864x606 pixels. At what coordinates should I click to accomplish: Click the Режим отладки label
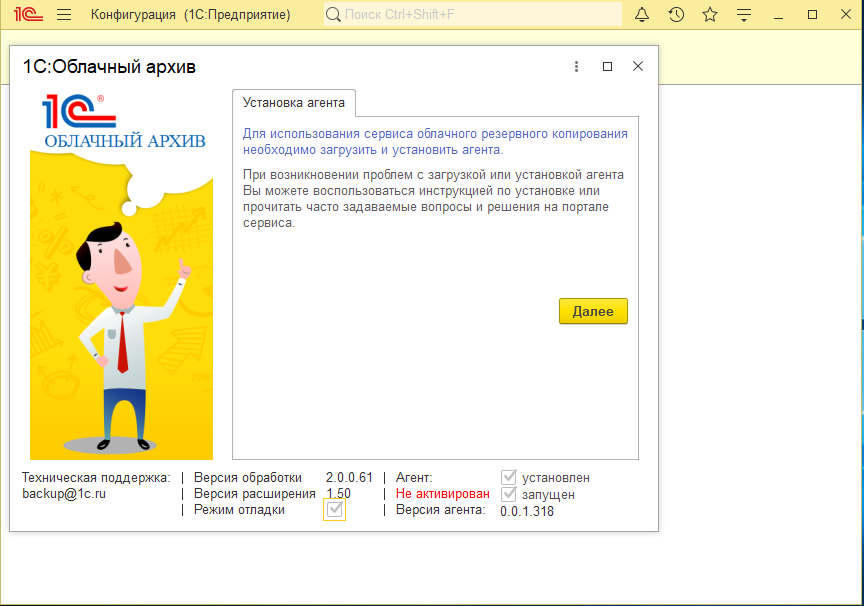[x=239, y=510]
